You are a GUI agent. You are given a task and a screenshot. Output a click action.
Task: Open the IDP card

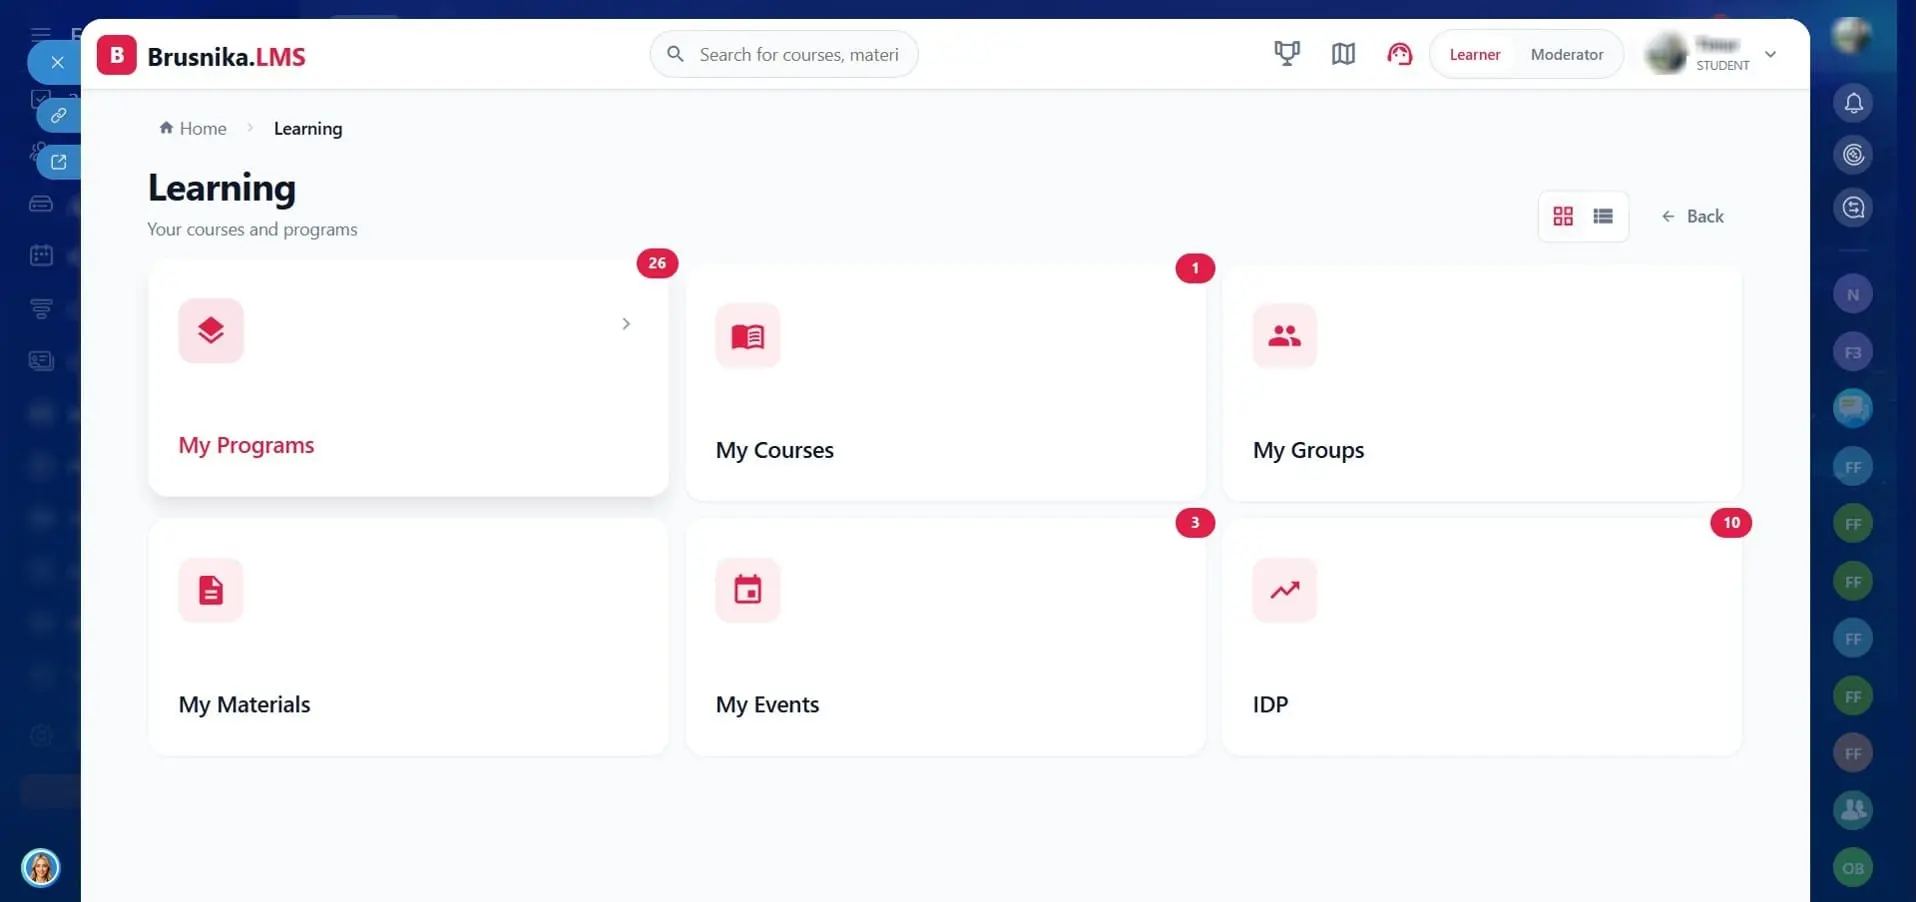pos(1482,637)
